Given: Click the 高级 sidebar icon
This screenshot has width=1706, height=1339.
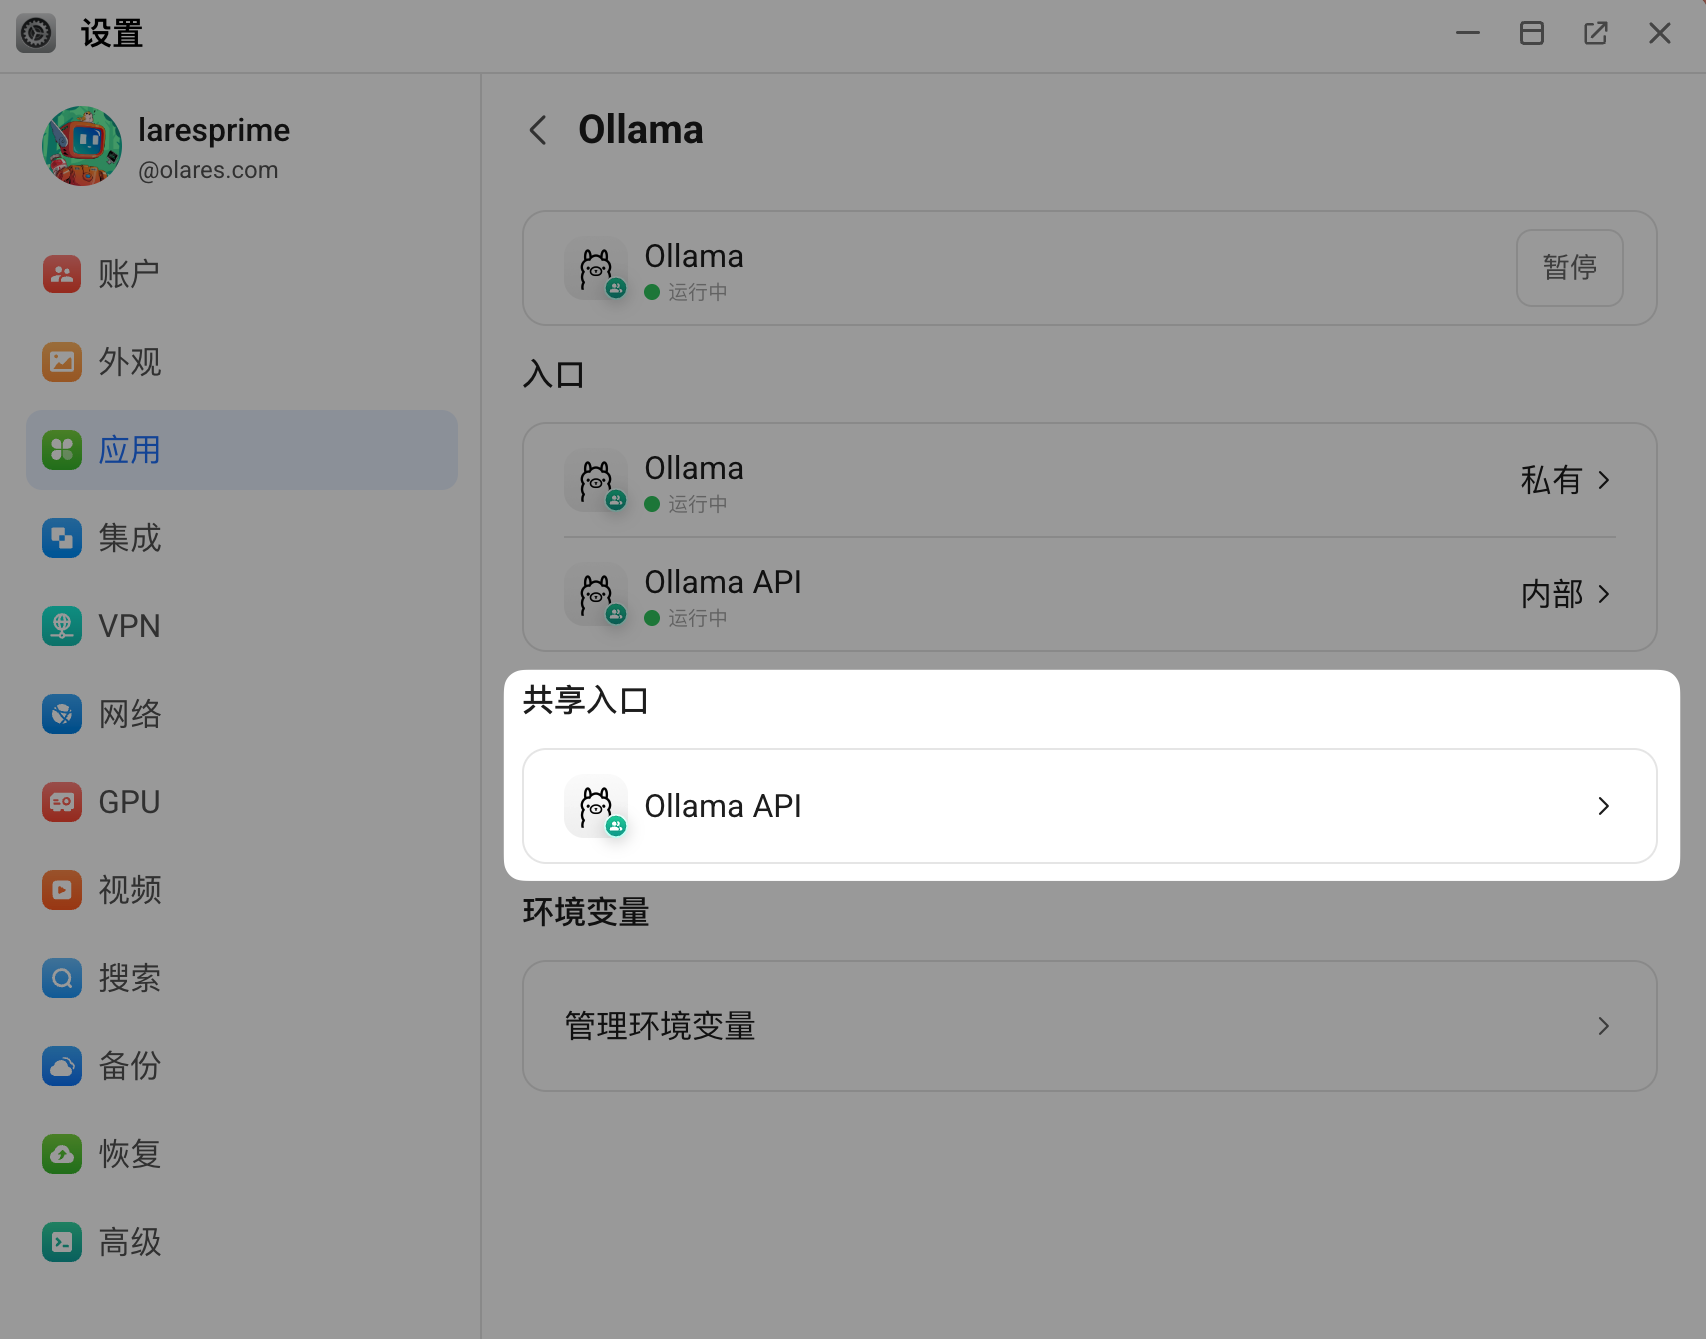Looking at the screenshot, I should (x=62, y=1242).
